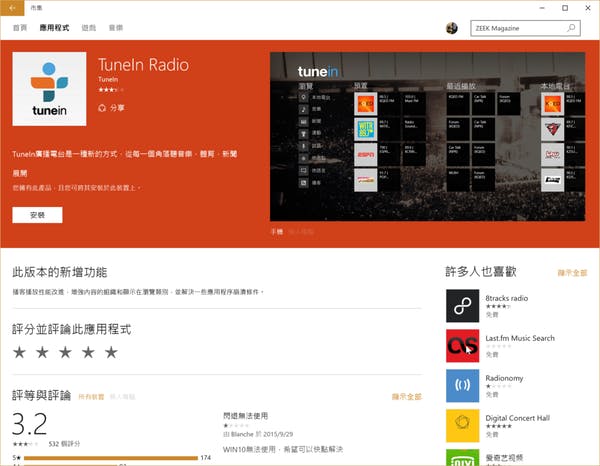The image size is (600, 466).
Task: Open the user account avatar
Action: [452, 28]
